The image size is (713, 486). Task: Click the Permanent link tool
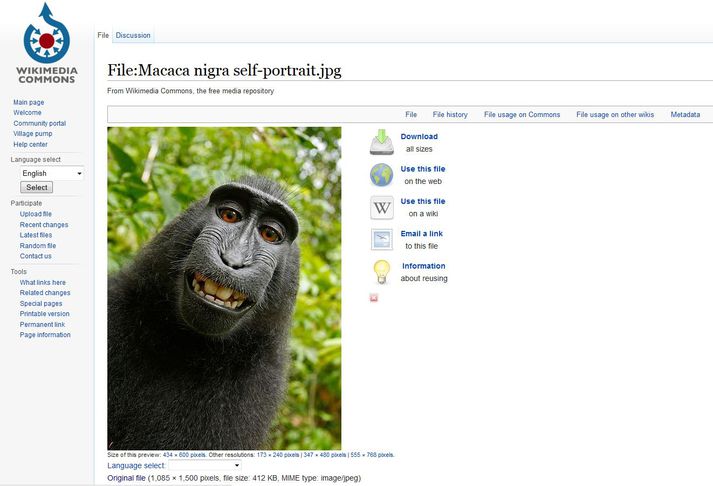[42, 324]
